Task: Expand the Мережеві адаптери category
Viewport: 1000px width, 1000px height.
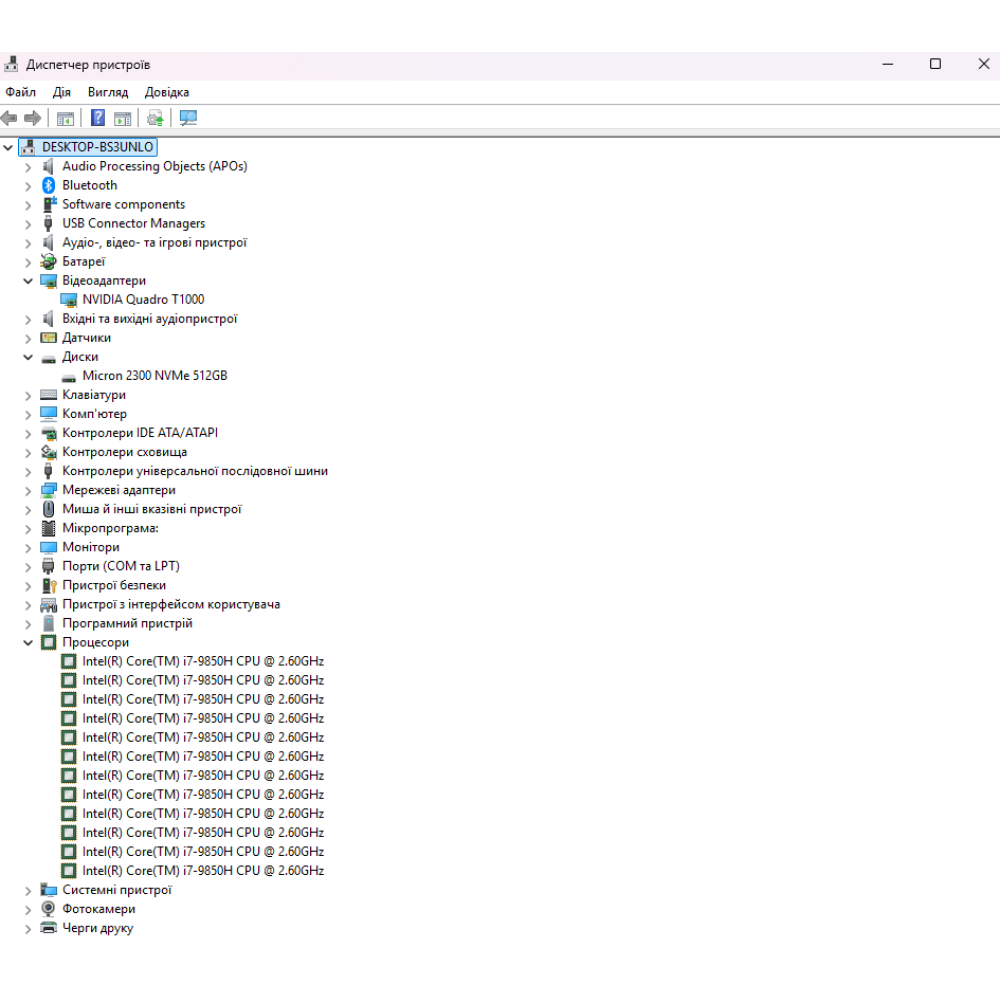Action: 28,490
